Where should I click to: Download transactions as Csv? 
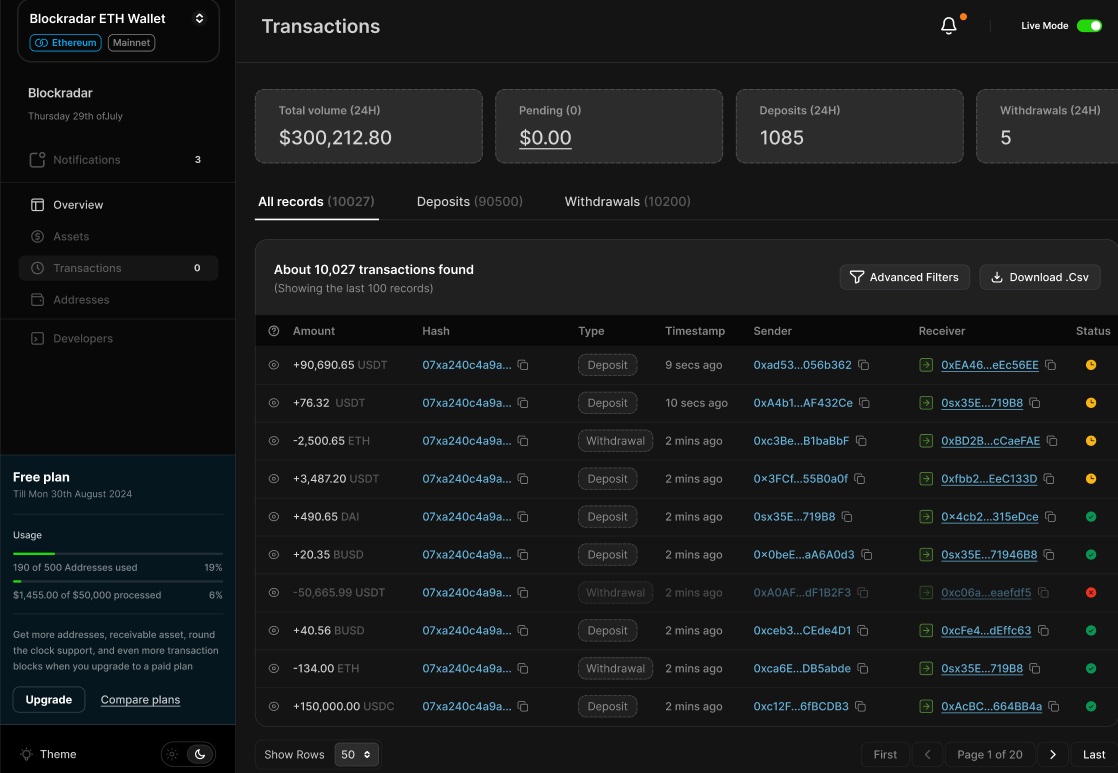1040,277
